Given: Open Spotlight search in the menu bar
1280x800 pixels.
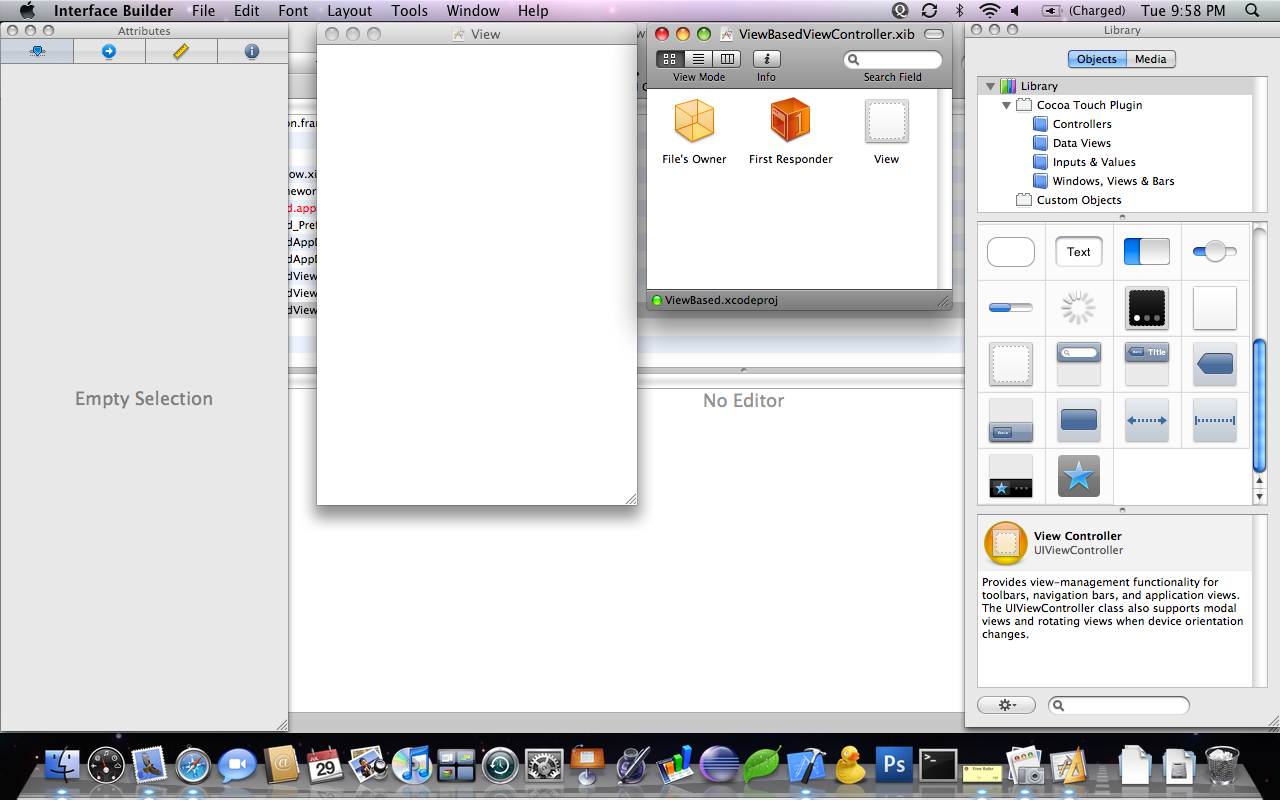Looking at the screenshot, I should [1252, 11].
